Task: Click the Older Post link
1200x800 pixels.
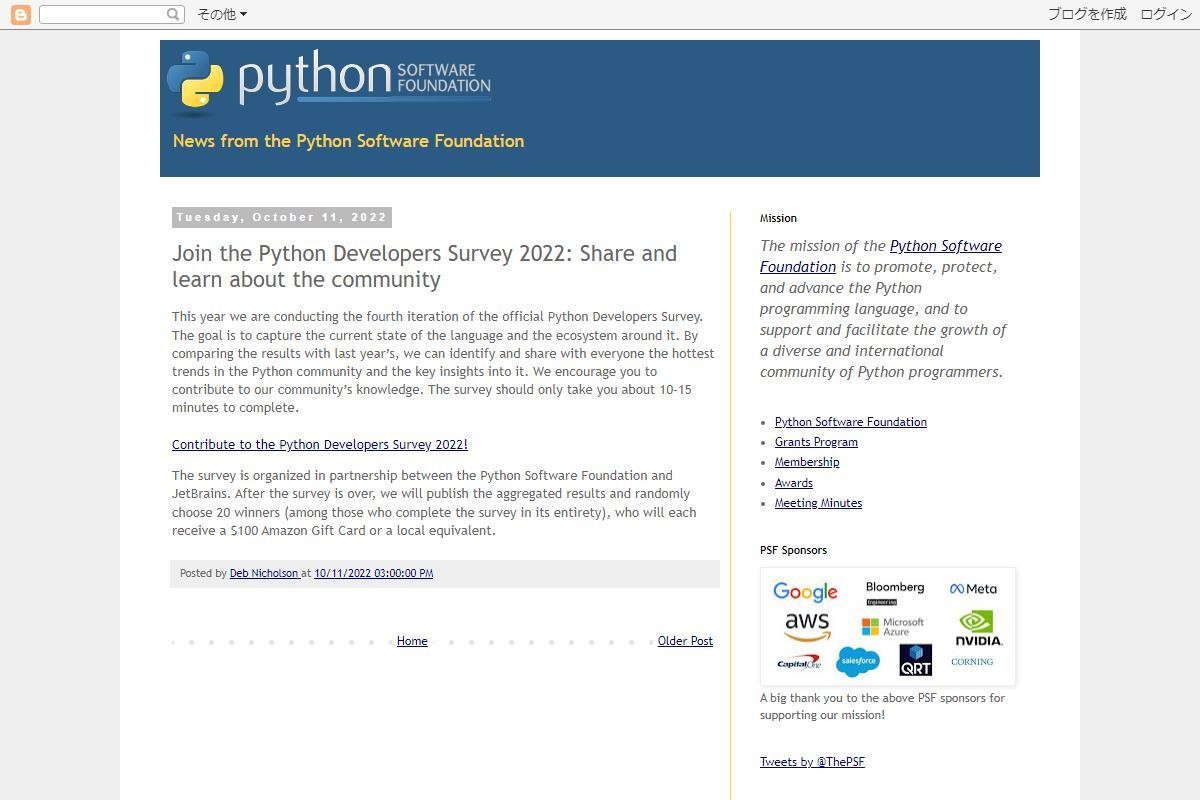Action: click(685, 640)
